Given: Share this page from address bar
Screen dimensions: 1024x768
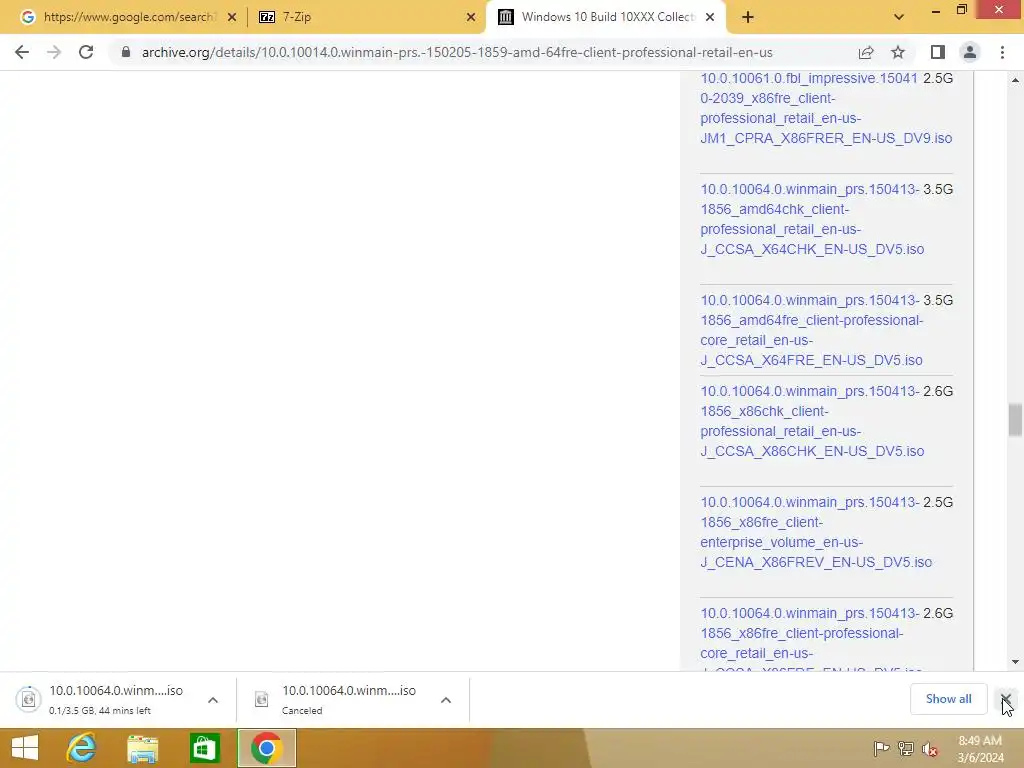Looking at the screenshot, I should click(x=866, y=52).
